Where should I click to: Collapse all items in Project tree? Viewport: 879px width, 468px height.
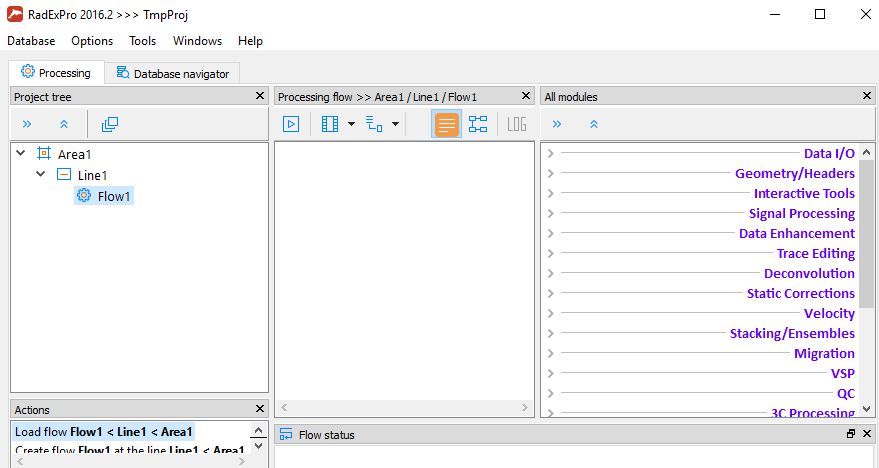(x=64, y=124)
